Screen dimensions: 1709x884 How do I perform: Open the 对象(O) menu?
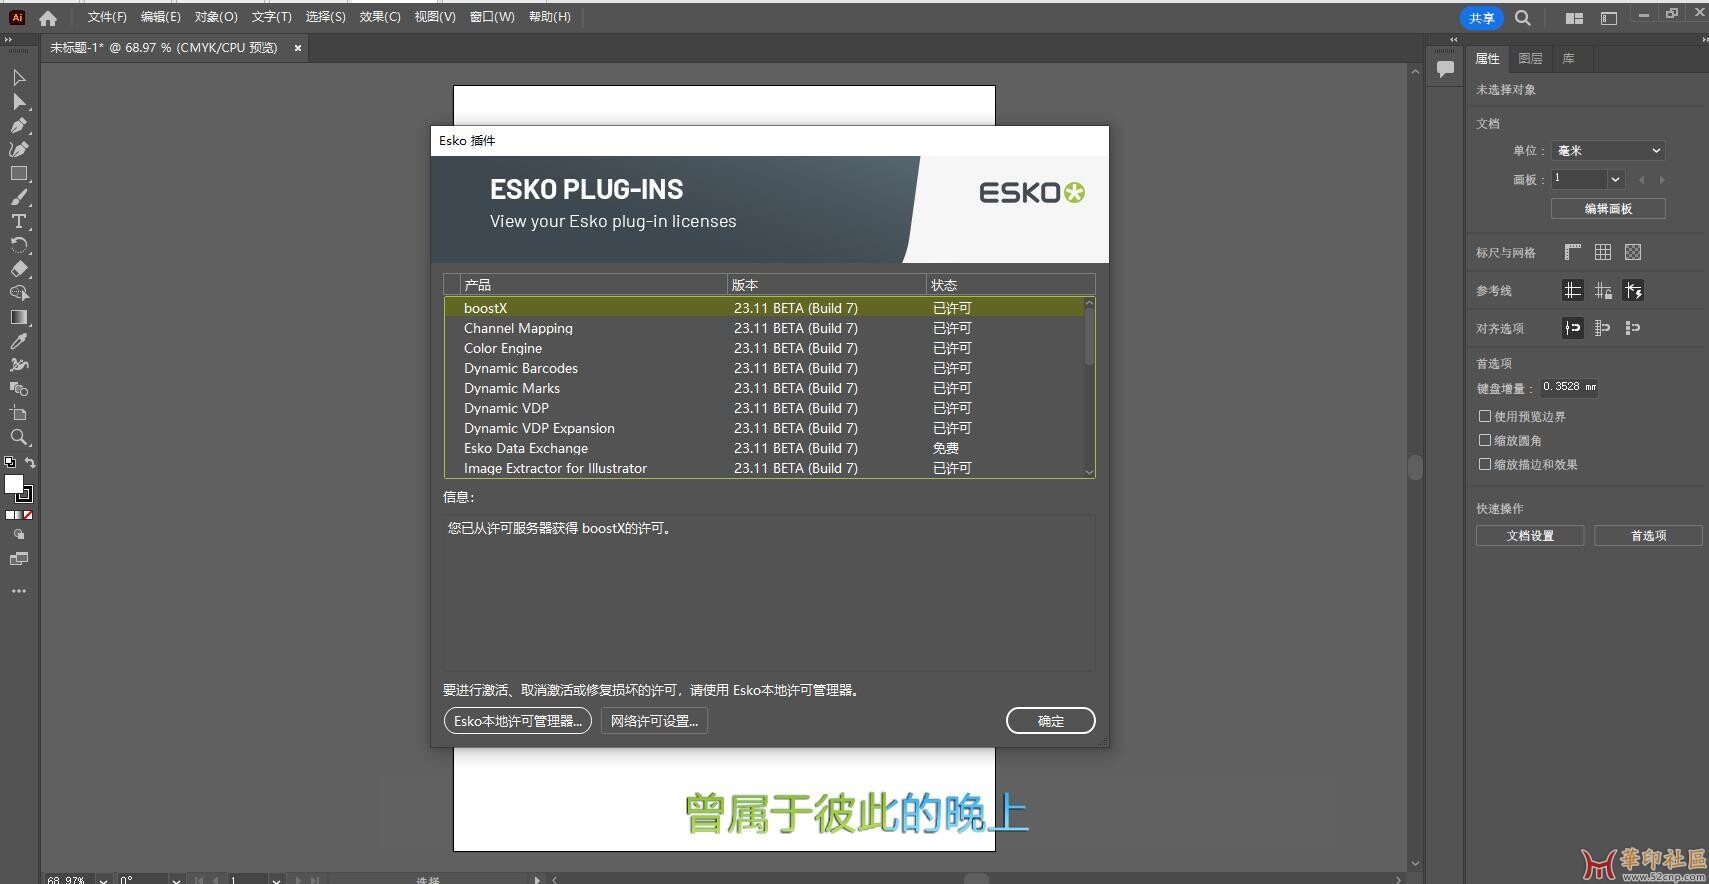[x=216, y=17]
